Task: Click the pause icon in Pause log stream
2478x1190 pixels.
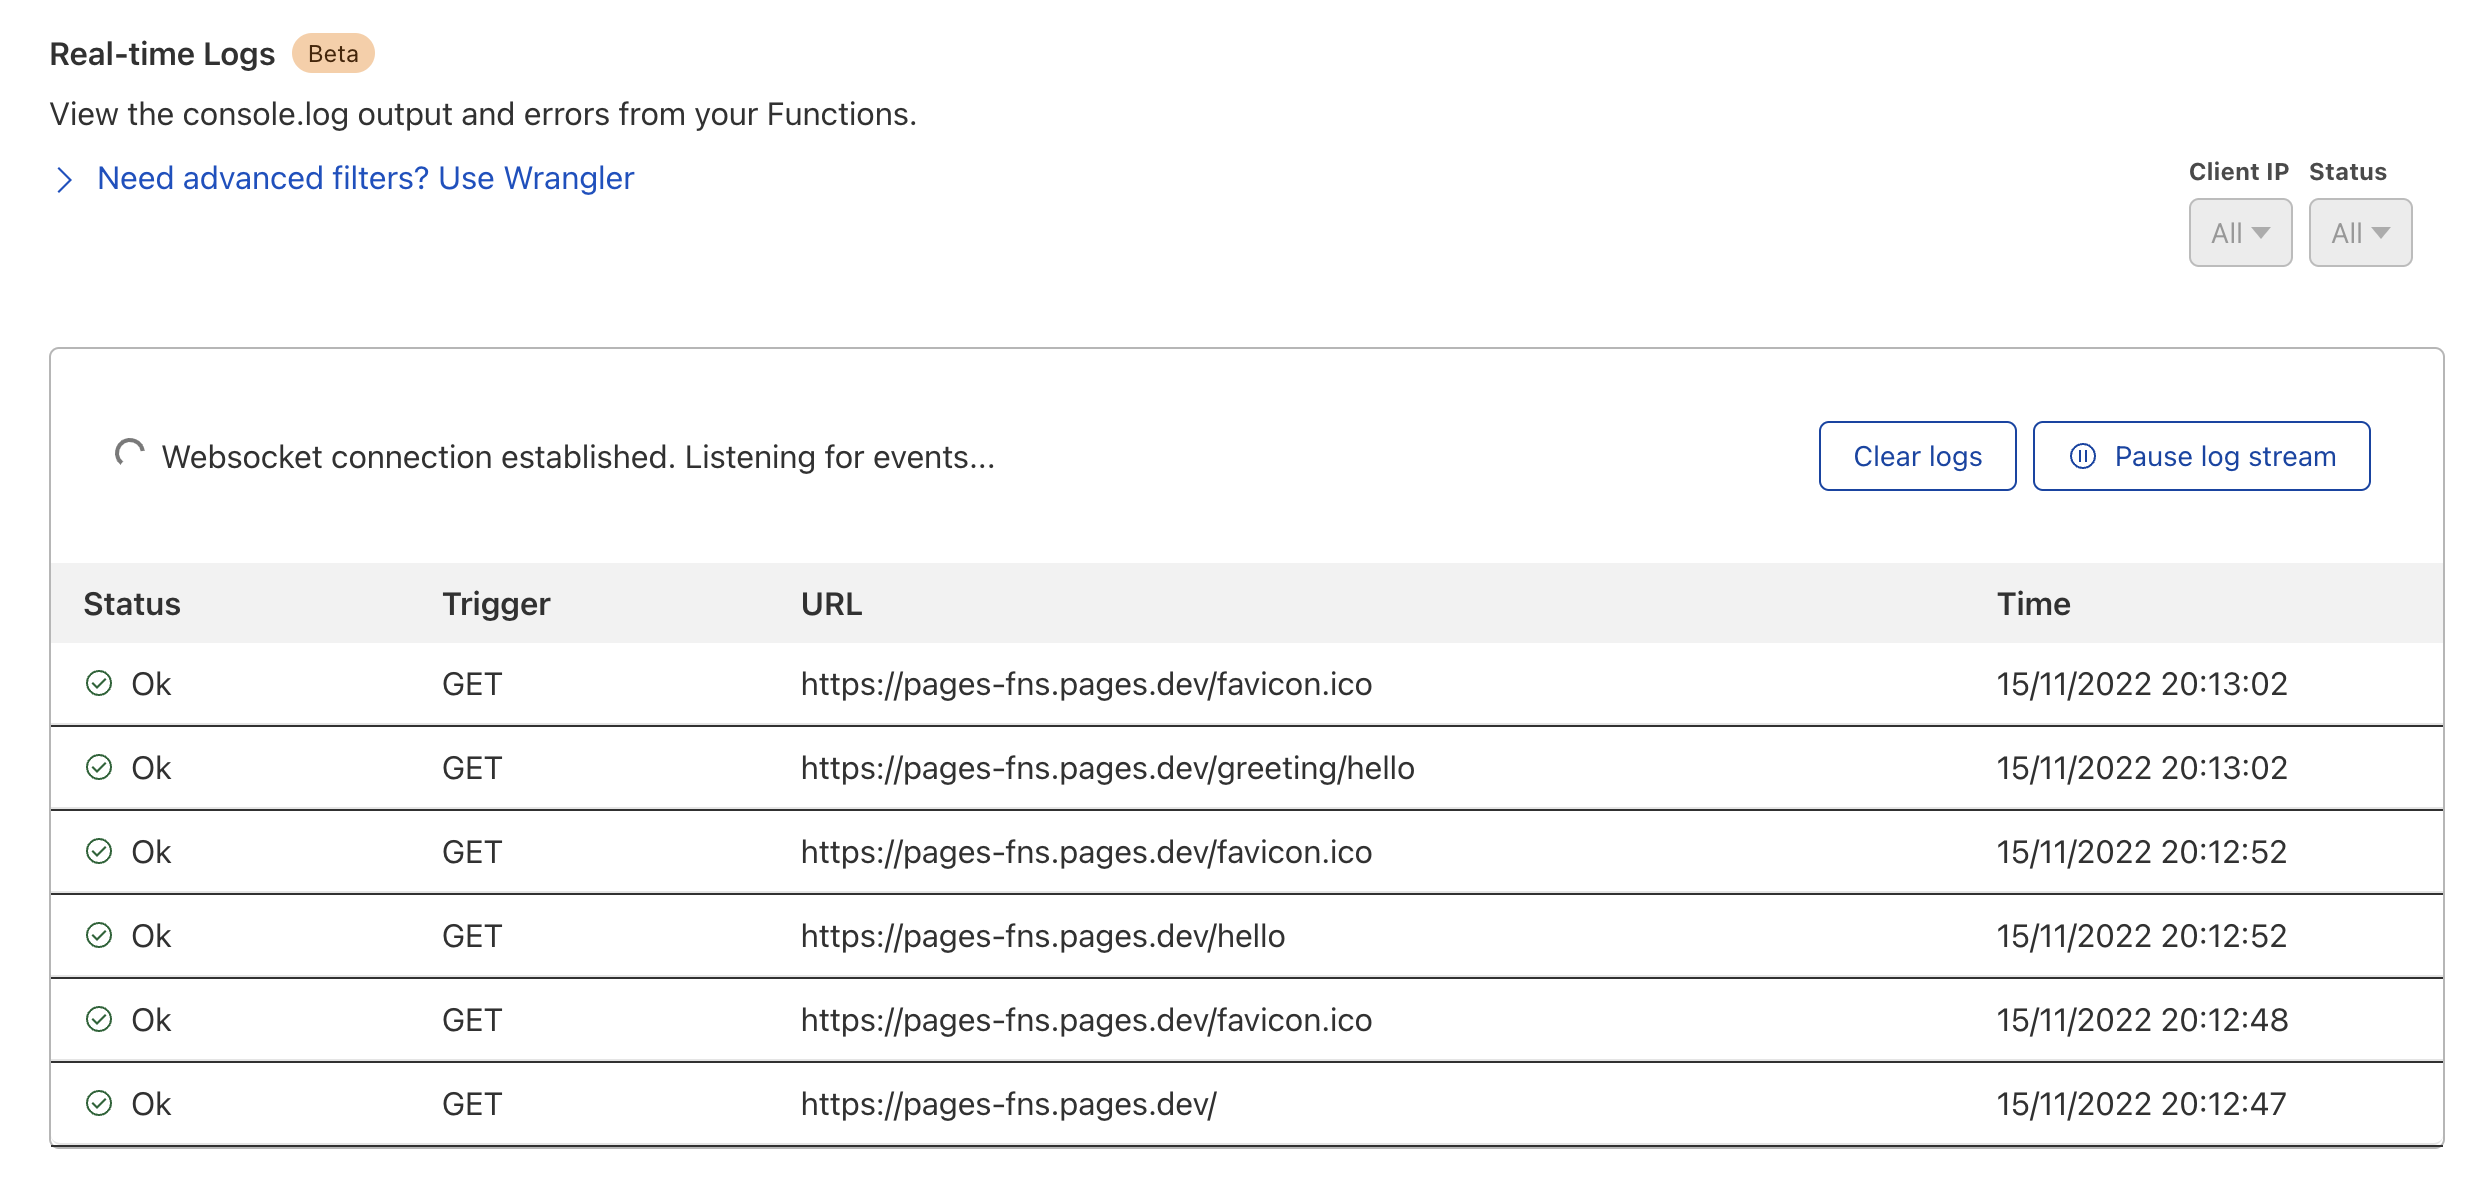Action: click(x=2082, y=456)
